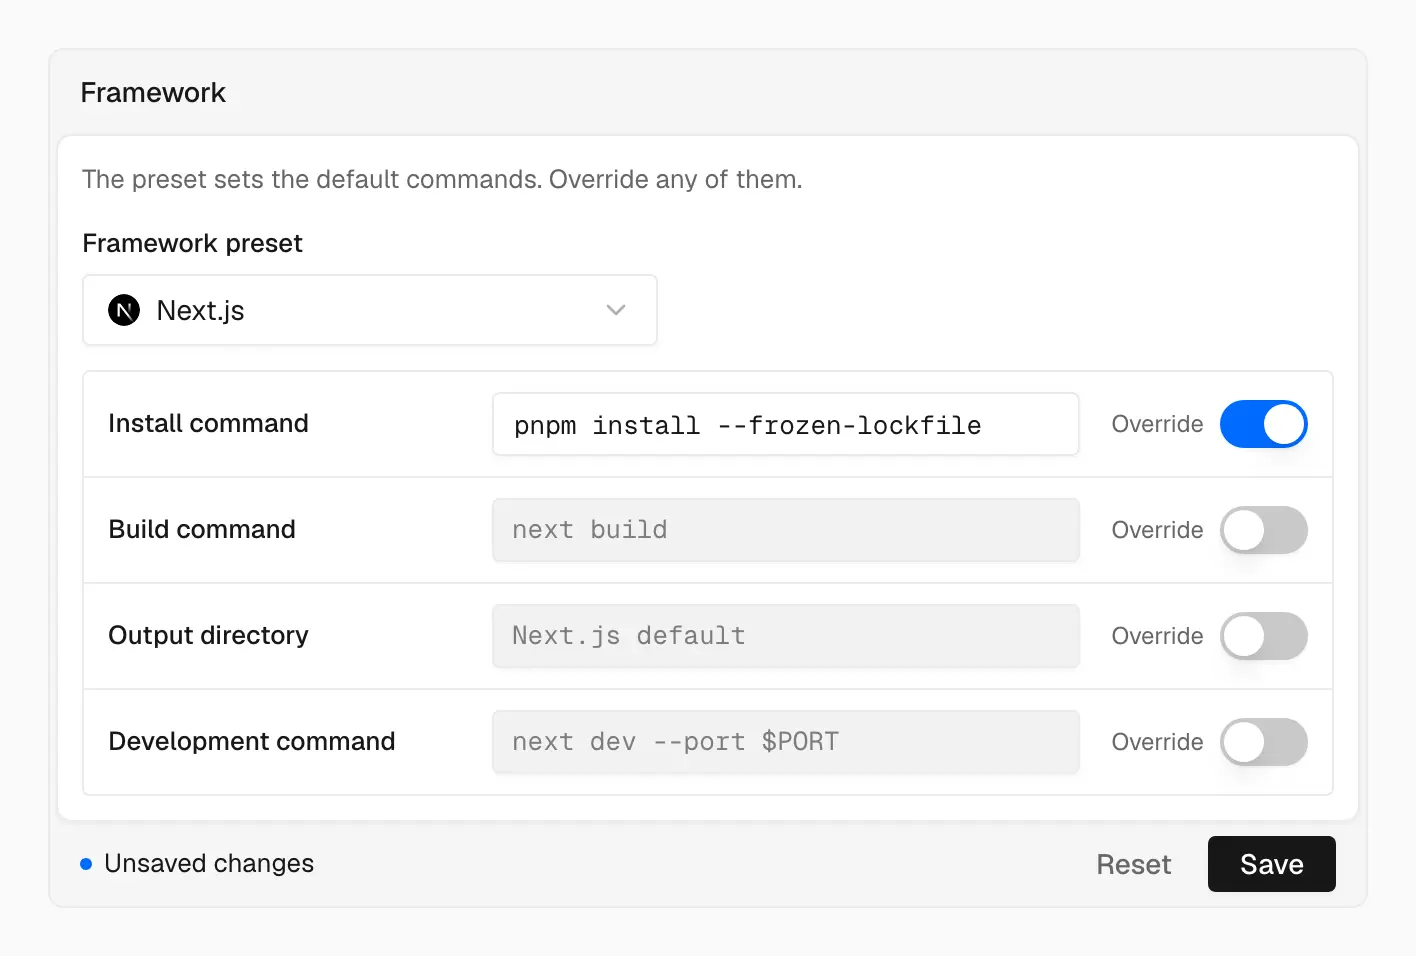Turn off the Install command Override toggle
Screen dimensions: 1416x956
click(x=1264, y=424)
